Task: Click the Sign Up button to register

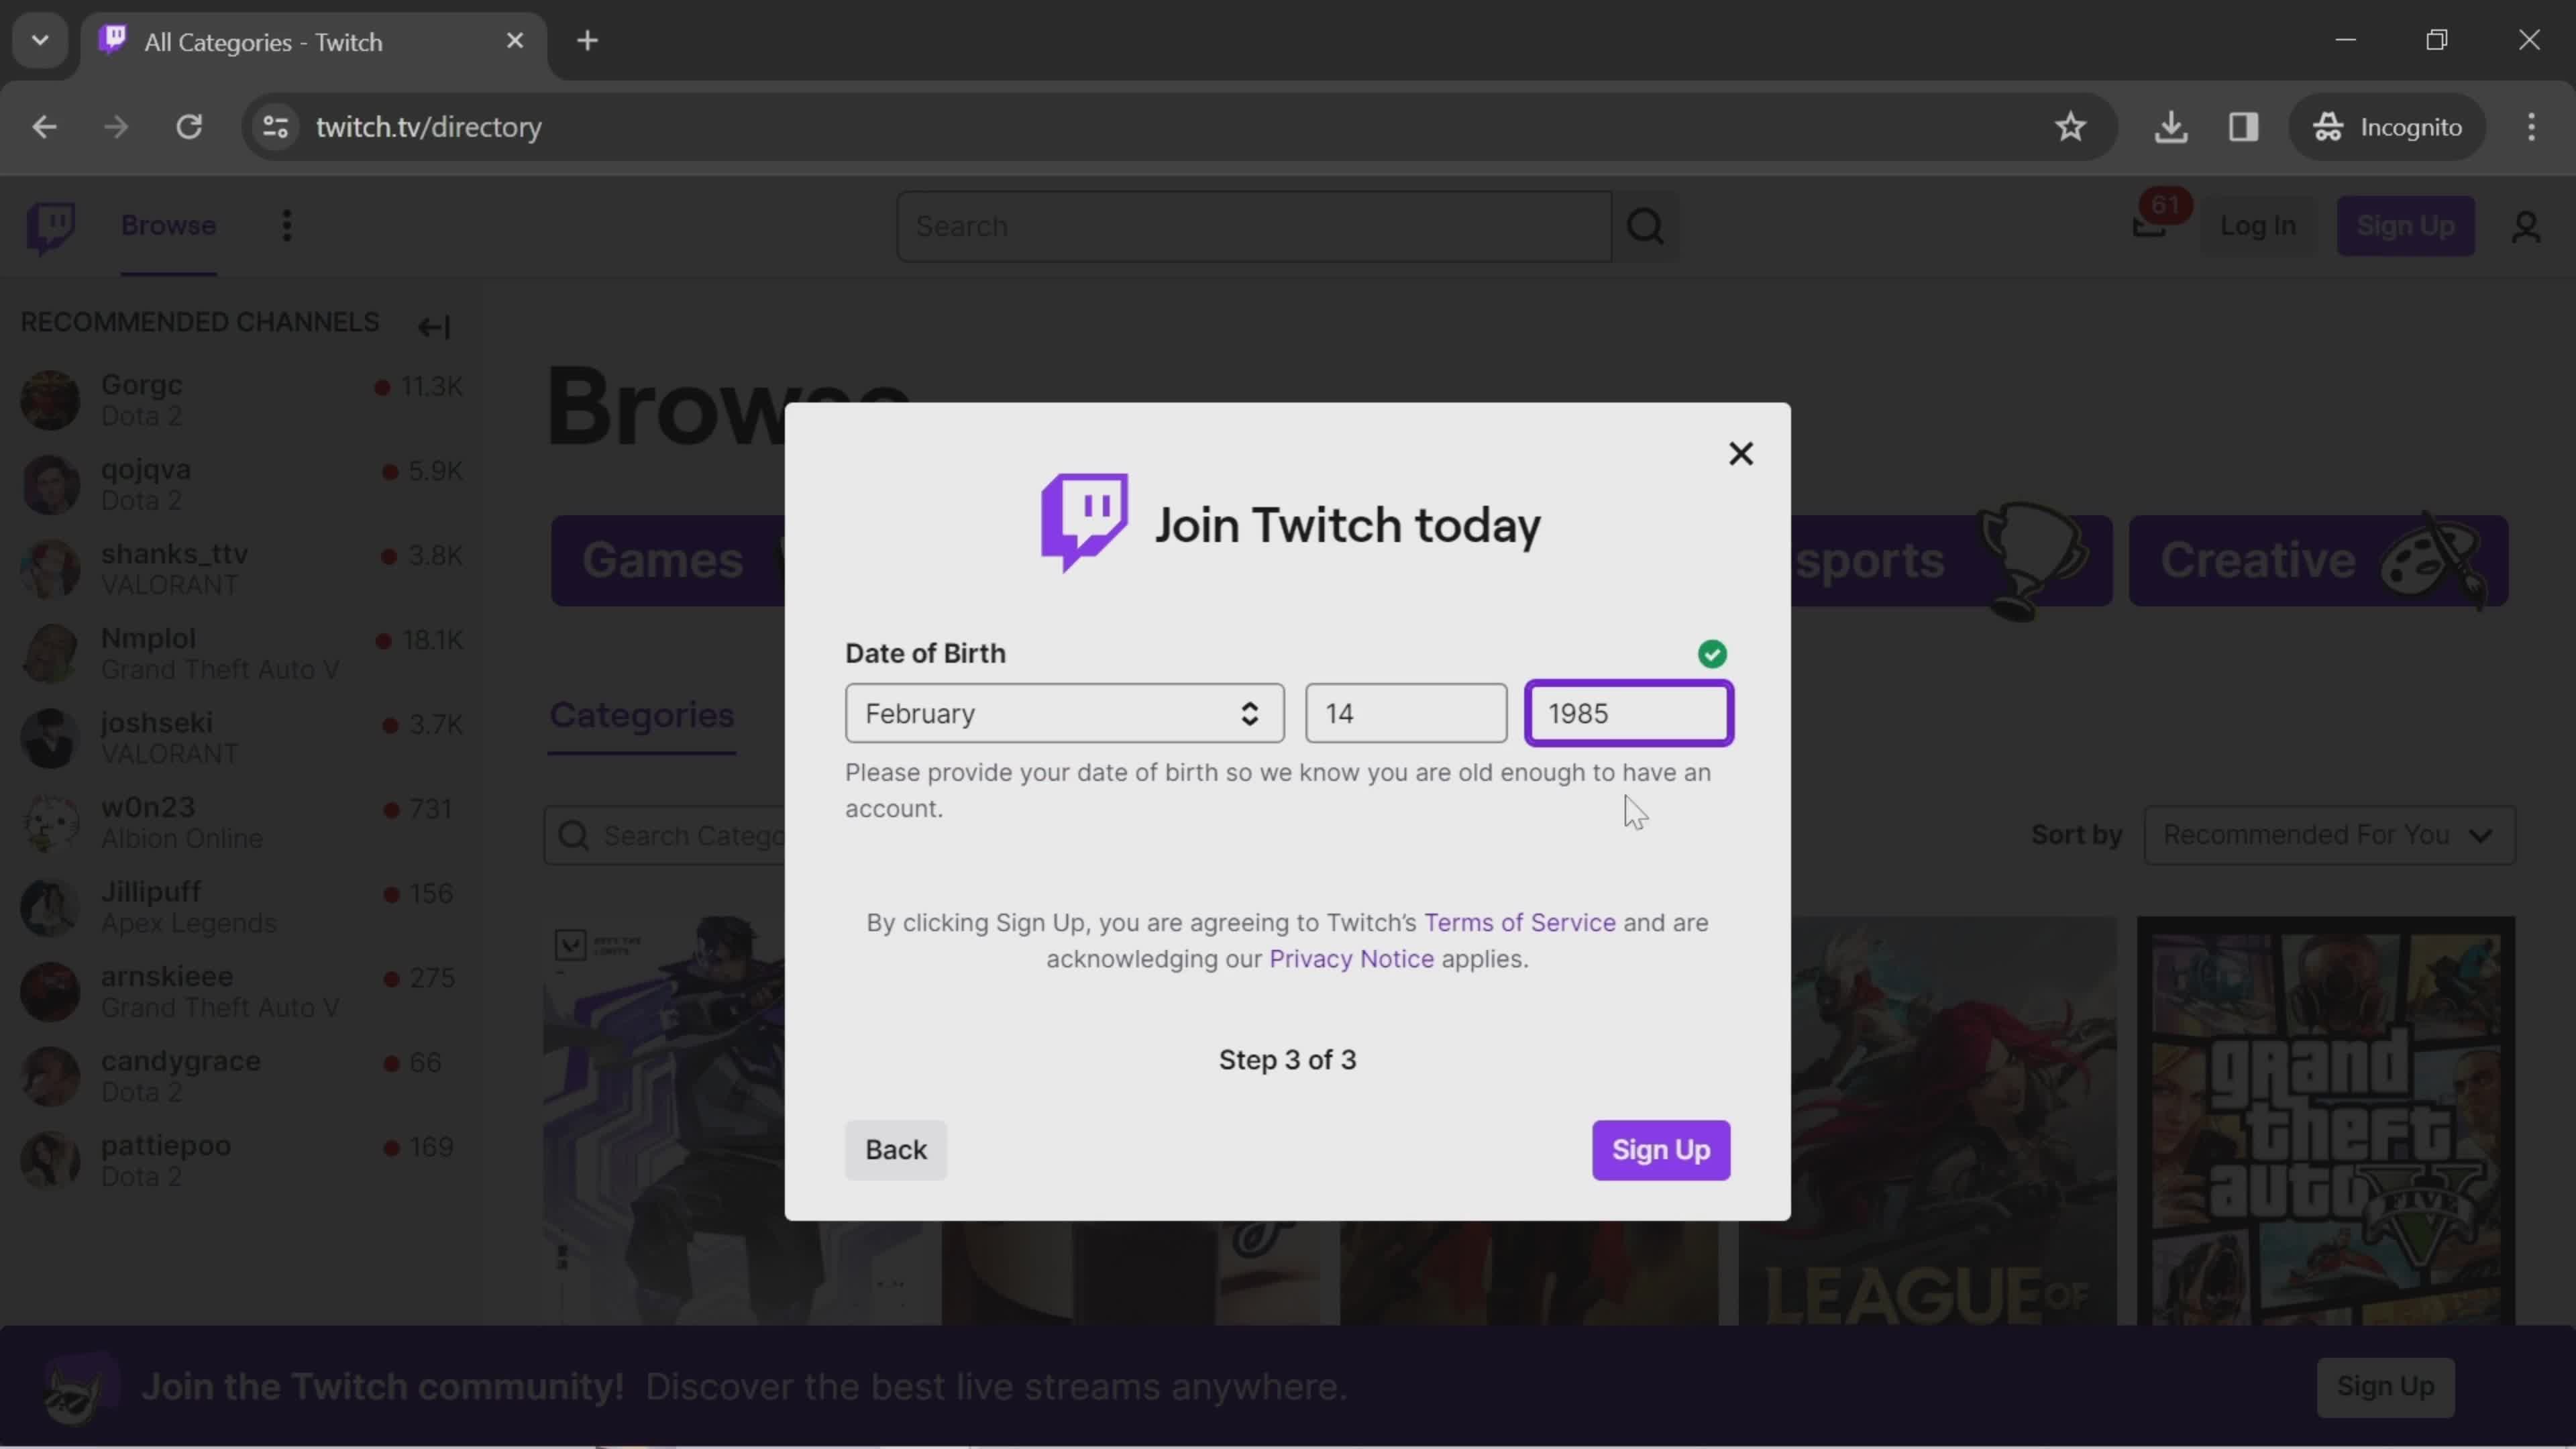Action: pos(1661,1150)
